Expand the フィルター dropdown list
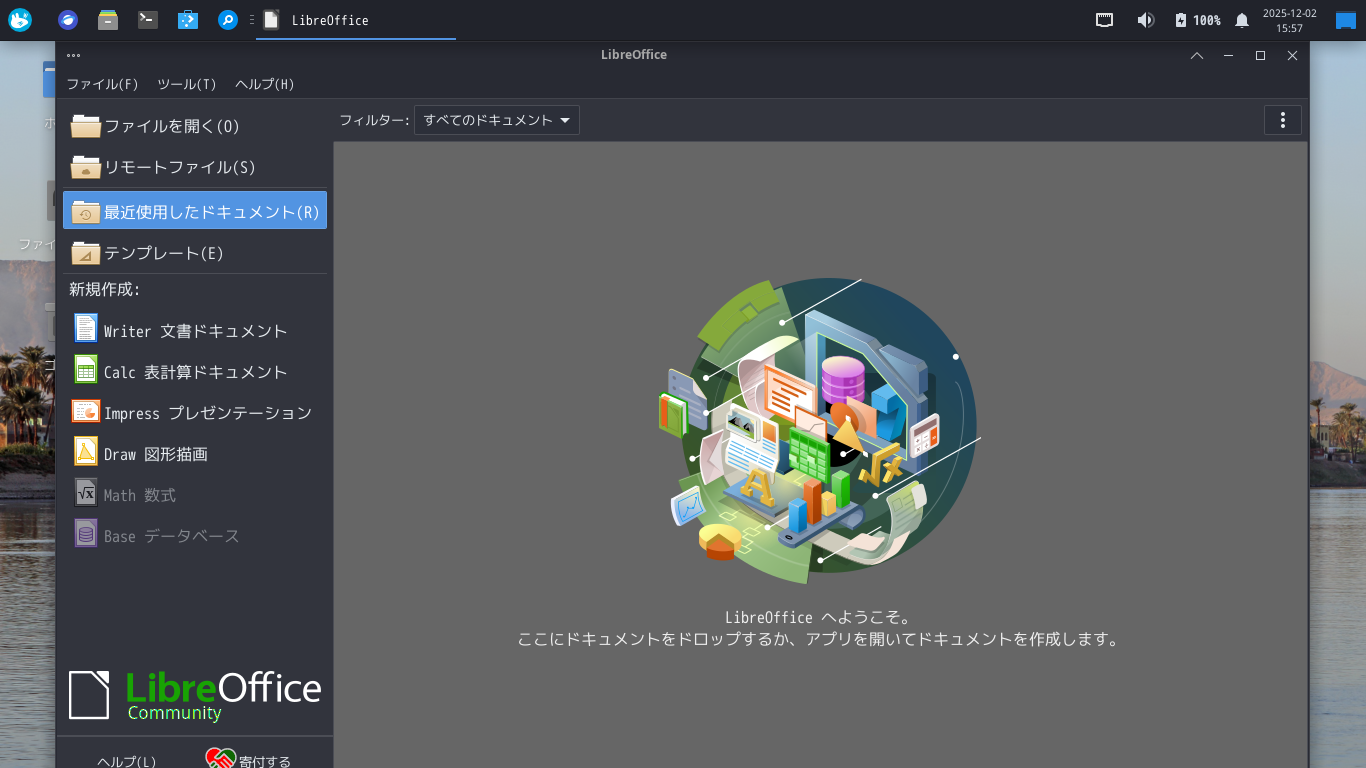Screen dimensions: 1366x768 (x=496, y=121)
